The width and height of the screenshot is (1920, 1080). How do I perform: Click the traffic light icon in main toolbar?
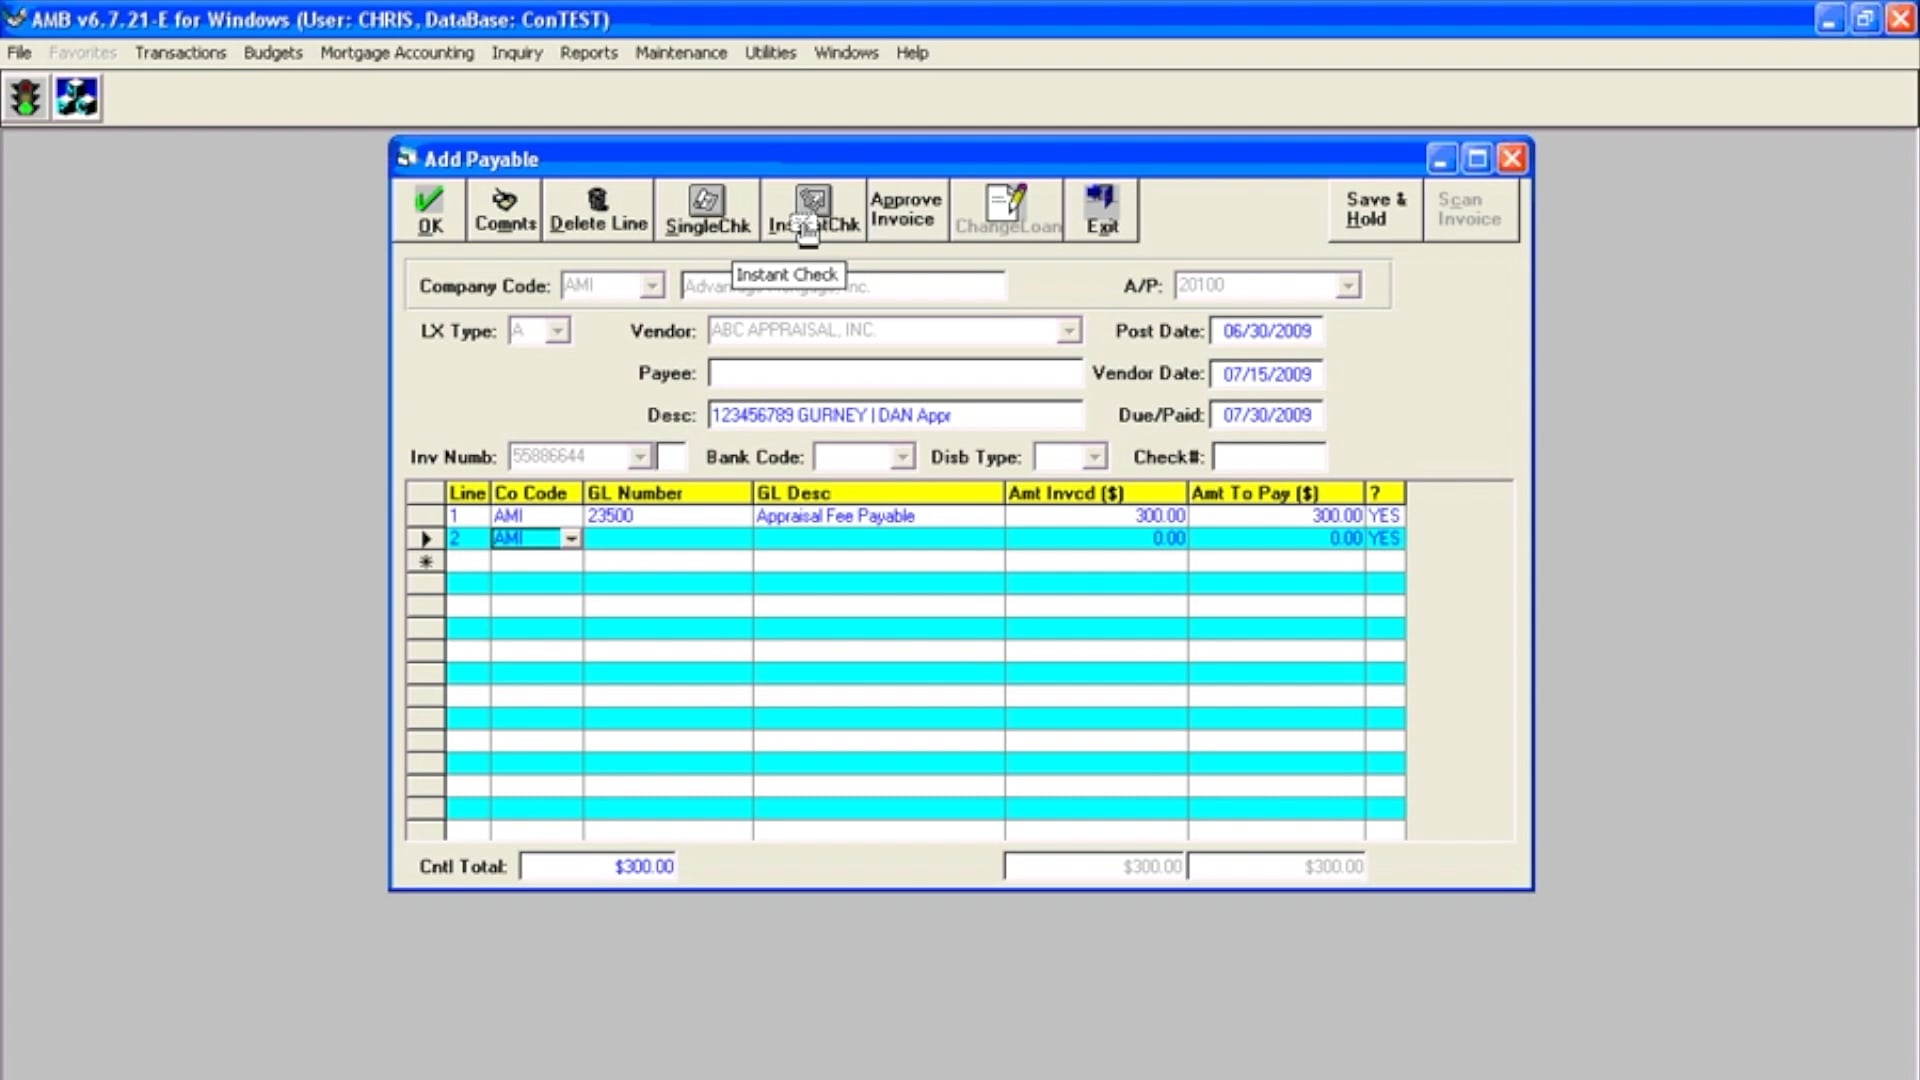[x=25, y=98]
